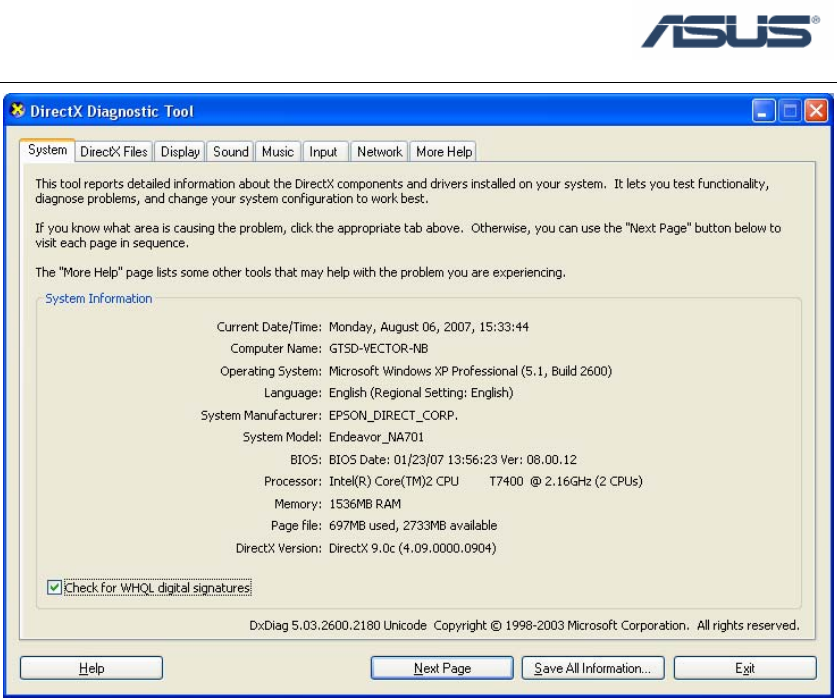The height and width of the screenshot is (698, 837).
Task: Minimize the DirectX Diagnostic Tool window
Action: pyautogui.click(x=764, y=111)
